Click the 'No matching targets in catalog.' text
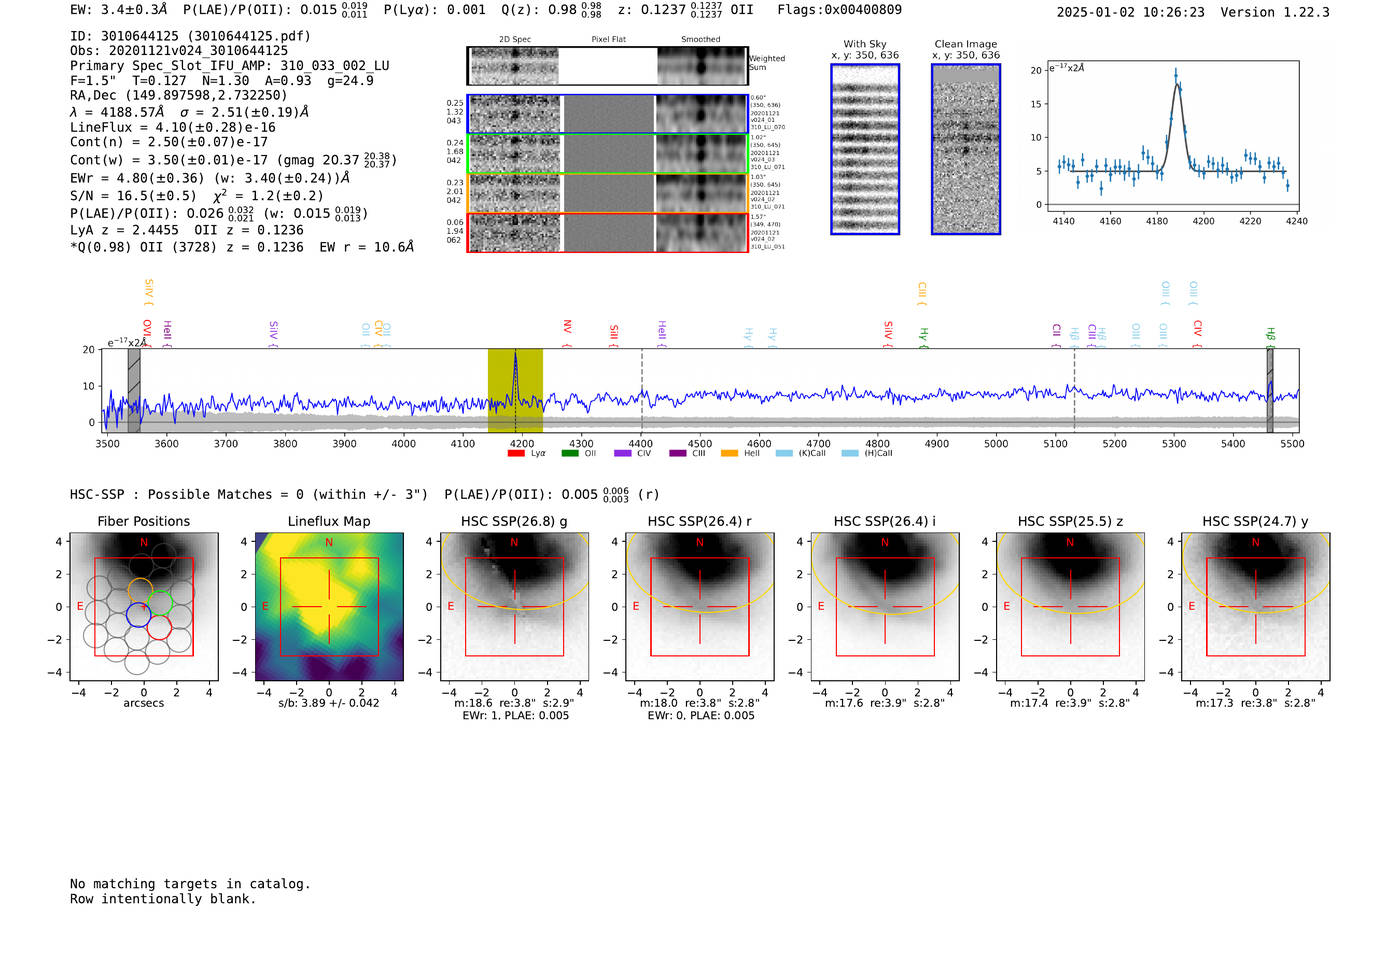This screenshot has height=953, width=1400. pos(190,884)
